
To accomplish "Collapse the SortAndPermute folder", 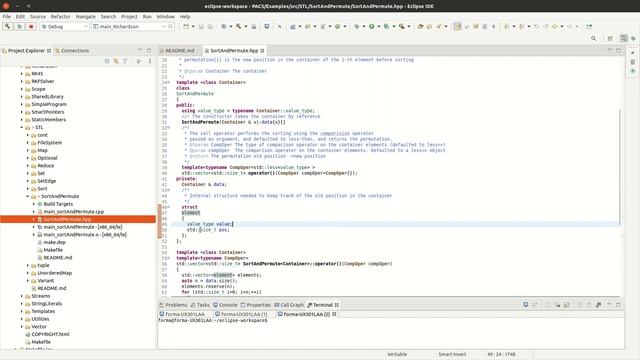I will pyautogui.click(x=28, y=196).
